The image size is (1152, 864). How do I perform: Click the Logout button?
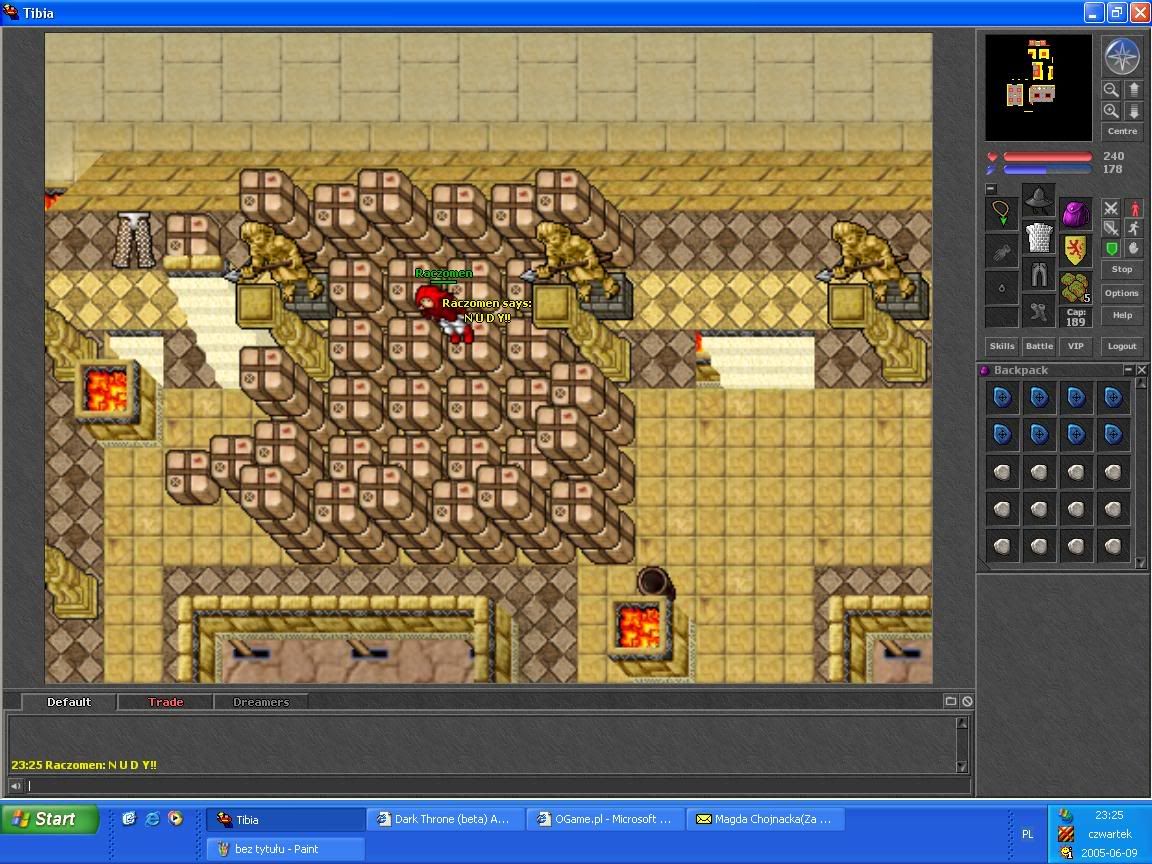[1122, 346]
